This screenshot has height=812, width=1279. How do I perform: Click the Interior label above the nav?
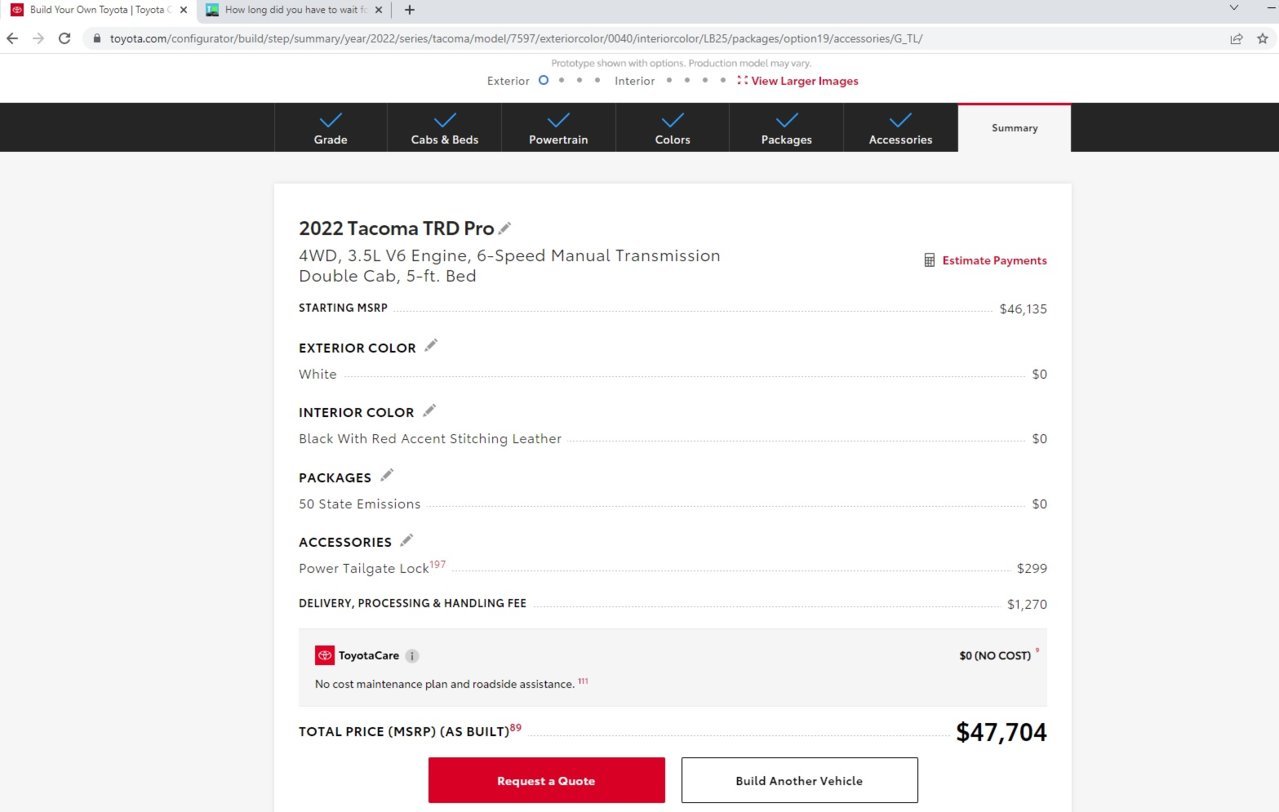coord(635,81)
